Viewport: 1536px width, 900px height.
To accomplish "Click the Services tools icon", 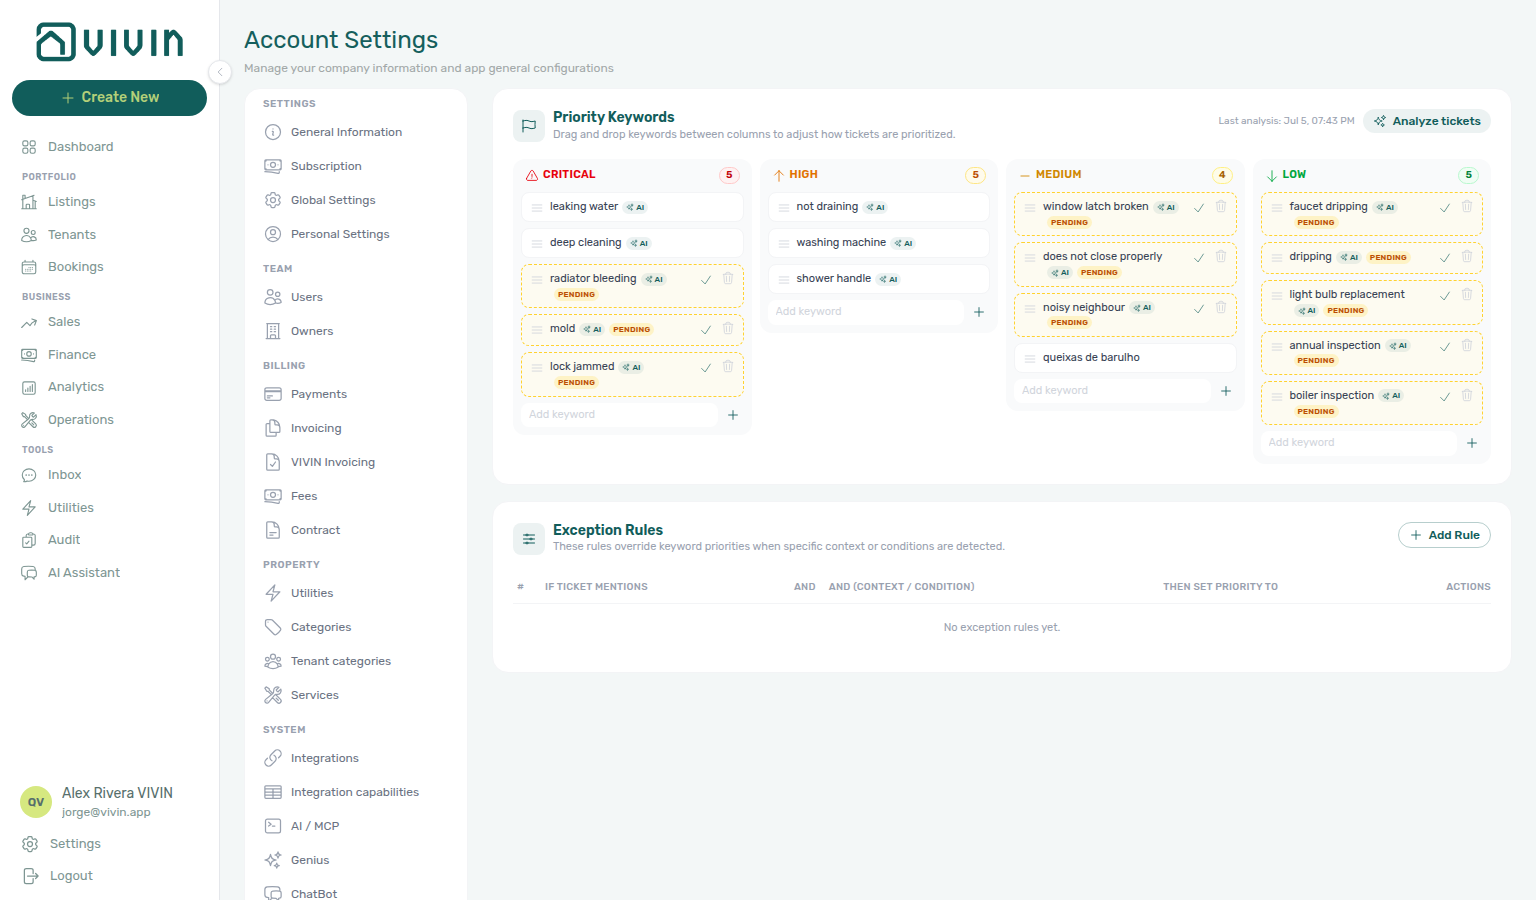I will pos(273,695).
